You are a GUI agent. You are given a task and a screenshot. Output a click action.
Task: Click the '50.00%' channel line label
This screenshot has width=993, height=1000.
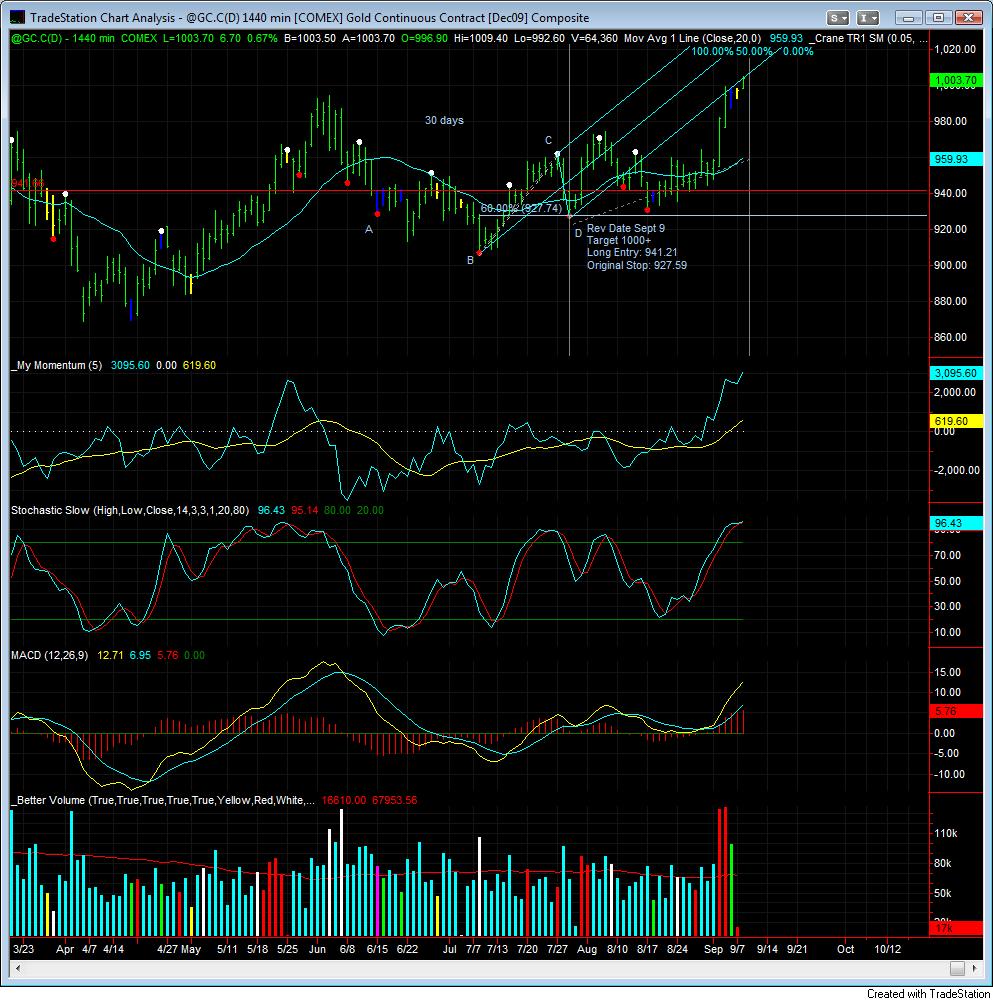point(753,52)
